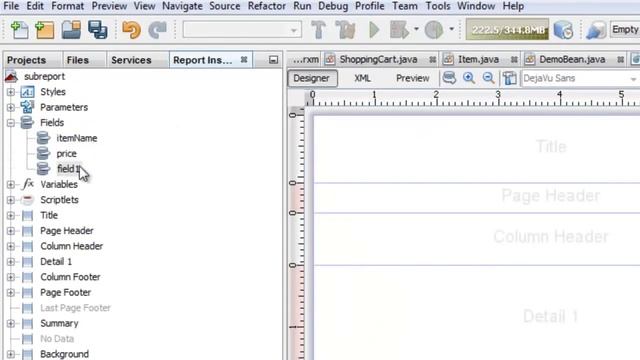Select the price field

(67, 154)
